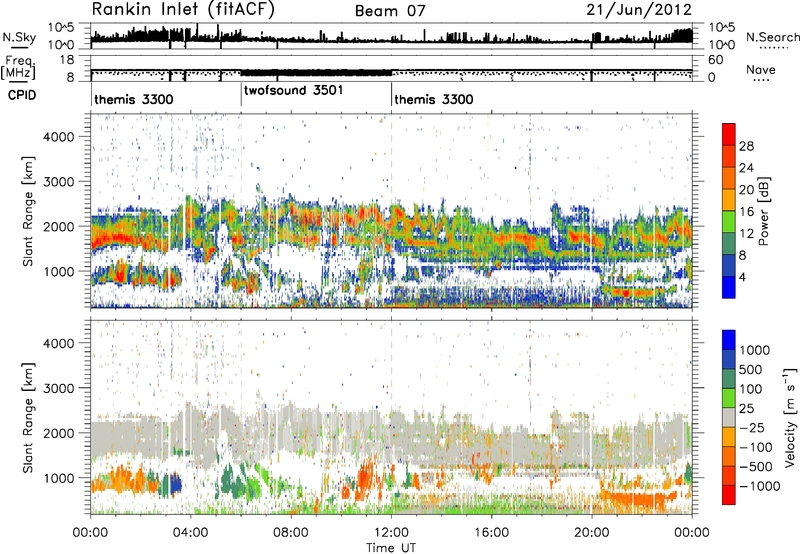Click the '16' Power colorbar tick label
The width and height of the screenshot is (800, 554).
[746, 212]
